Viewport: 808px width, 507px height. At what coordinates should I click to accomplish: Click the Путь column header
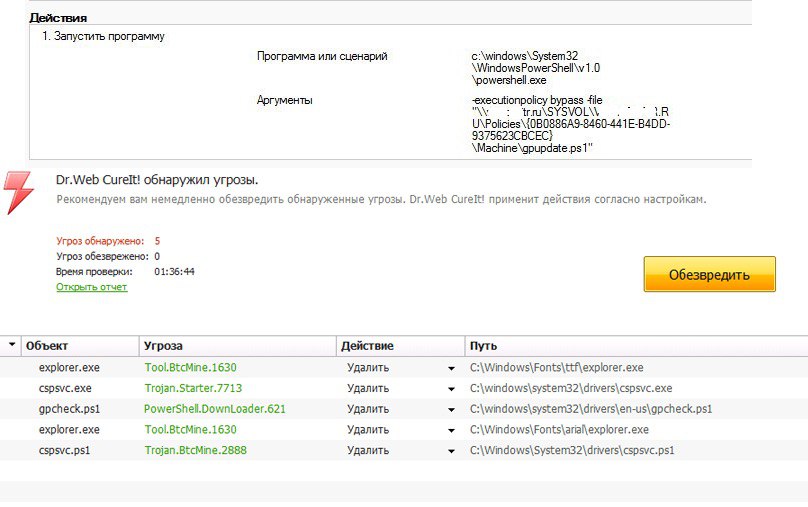(483, 346)
